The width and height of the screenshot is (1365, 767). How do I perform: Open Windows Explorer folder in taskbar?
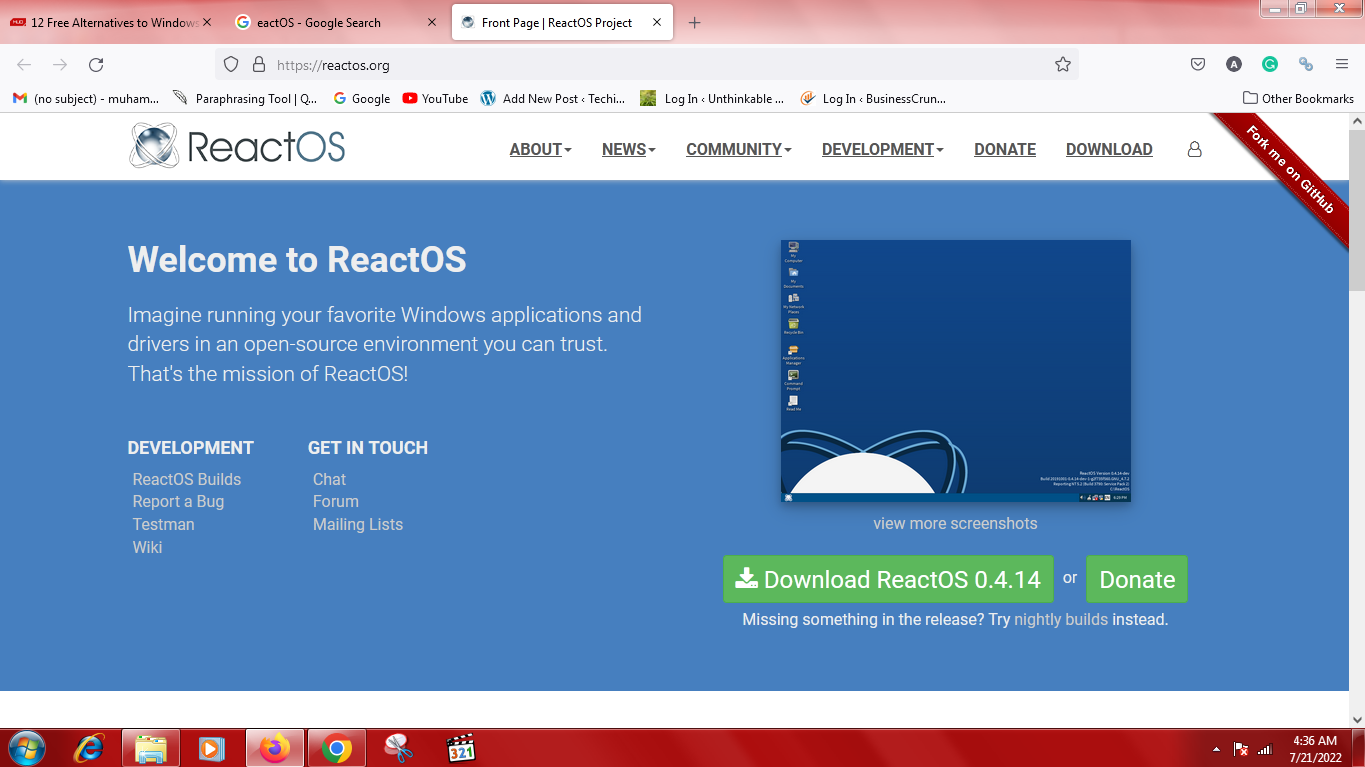151,748
